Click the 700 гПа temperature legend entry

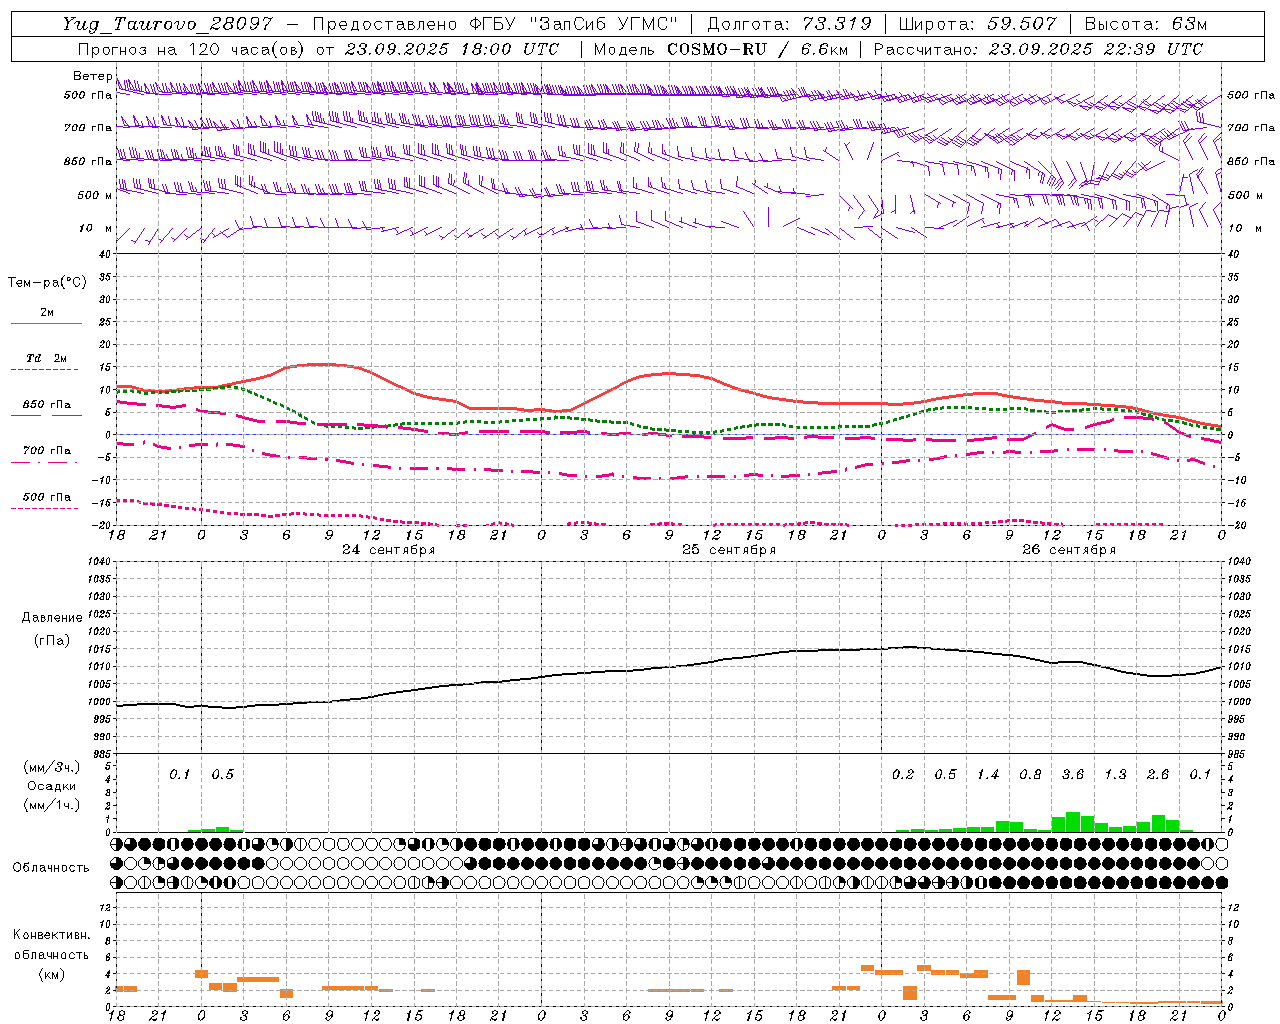(47, 451)
